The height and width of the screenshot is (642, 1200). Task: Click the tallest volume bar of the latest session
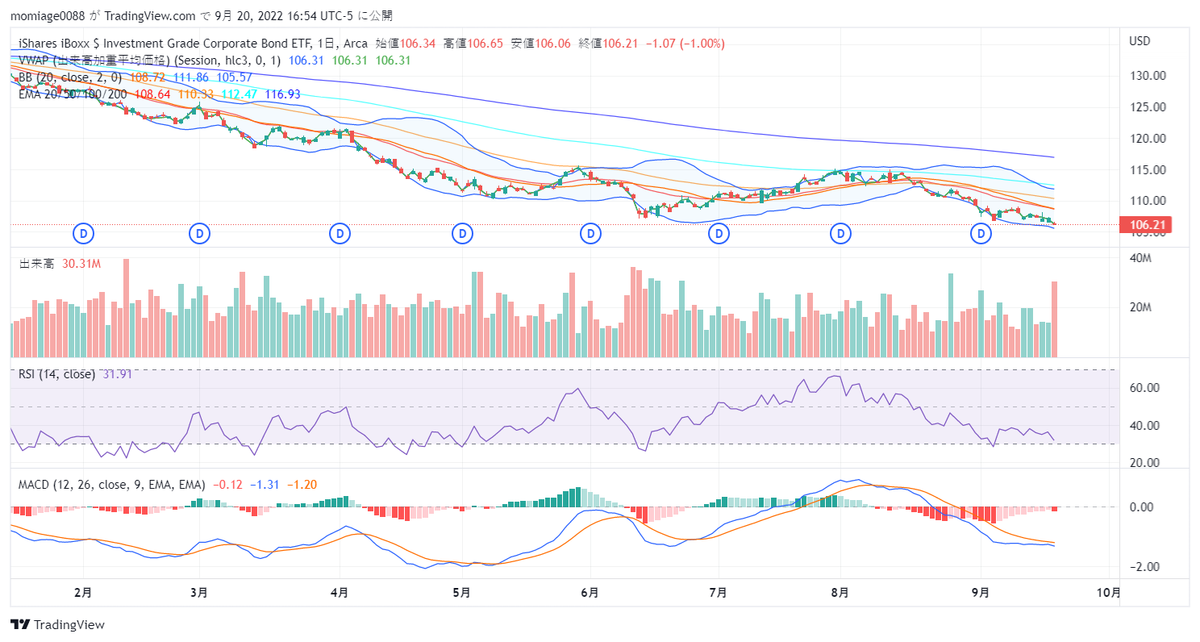tap(1054, 319)
